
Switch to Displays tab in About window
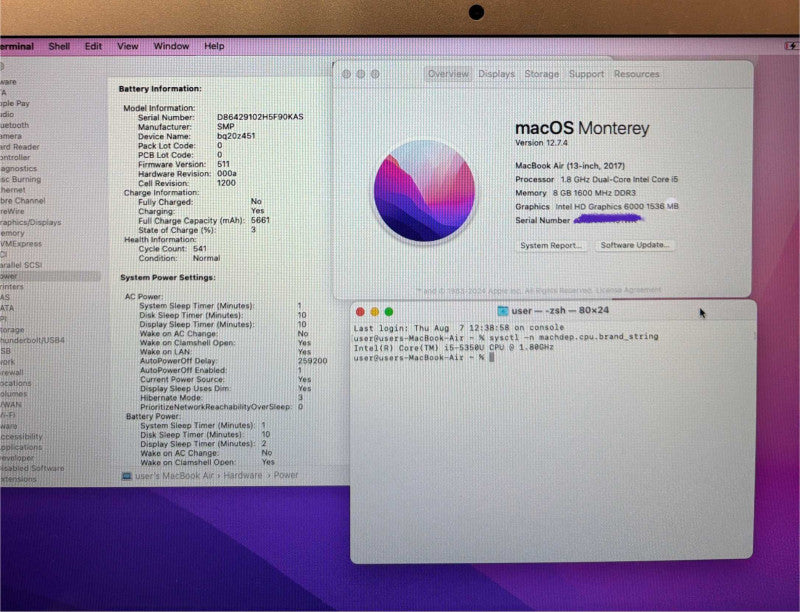(496, 74)
